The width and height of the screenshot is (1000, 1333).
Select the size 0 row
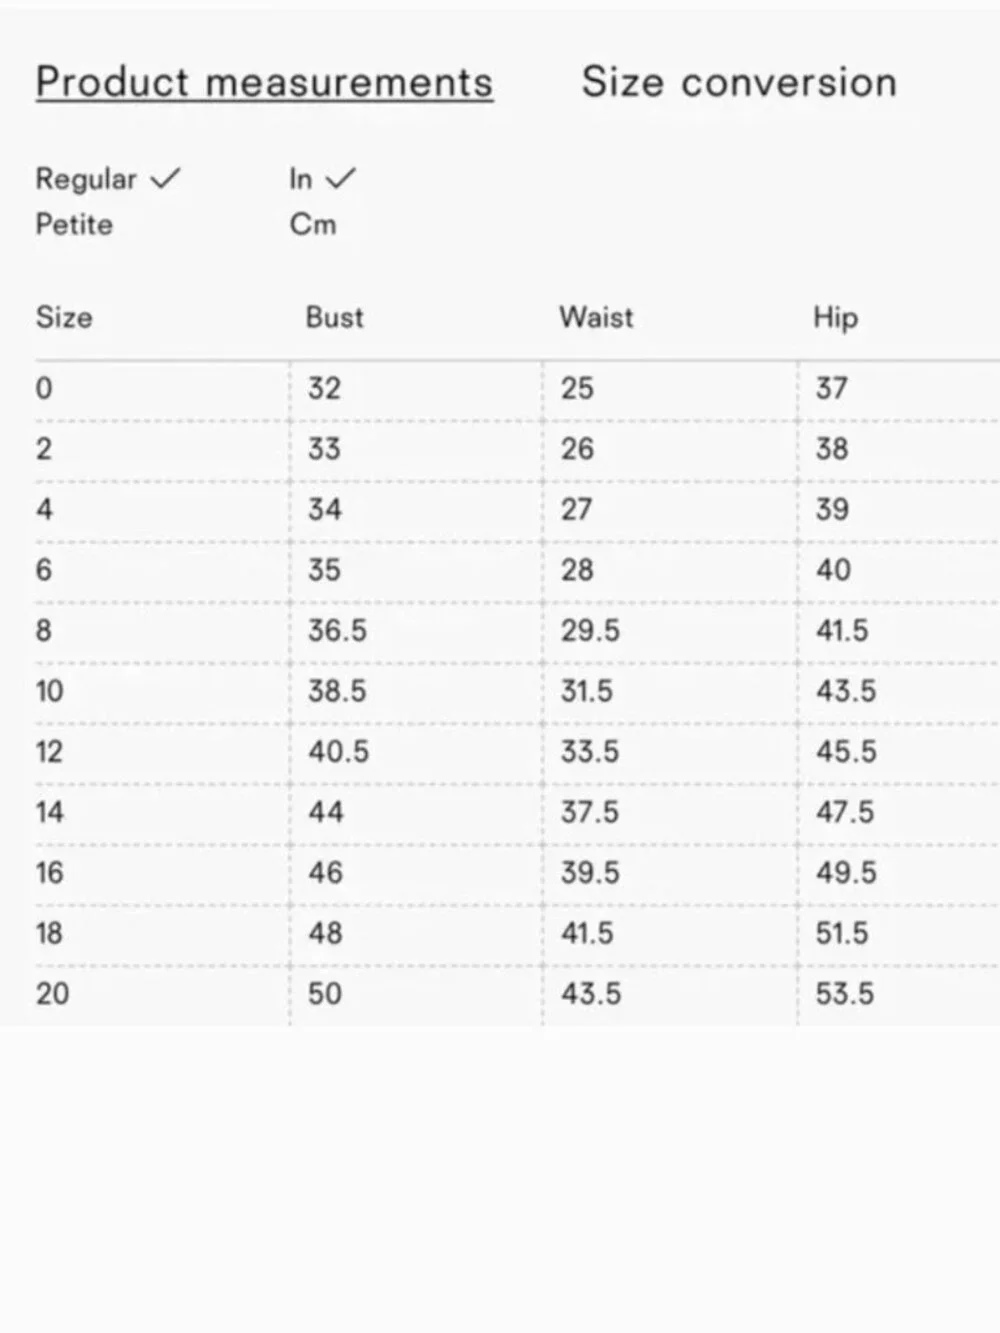517,388
